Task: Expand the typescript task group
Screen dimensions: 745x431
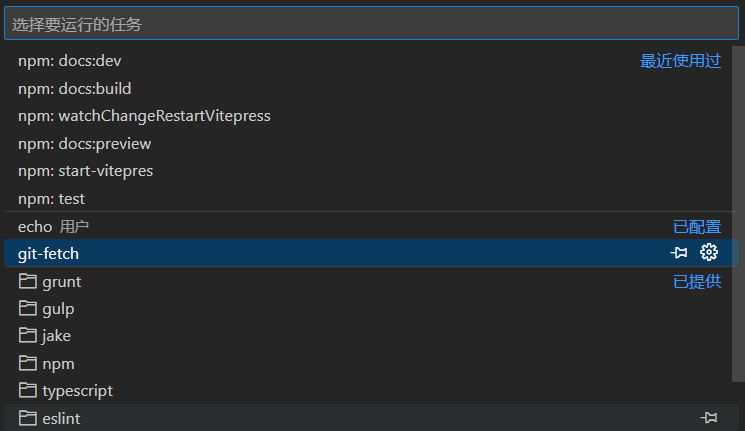Action: (78, 391)
